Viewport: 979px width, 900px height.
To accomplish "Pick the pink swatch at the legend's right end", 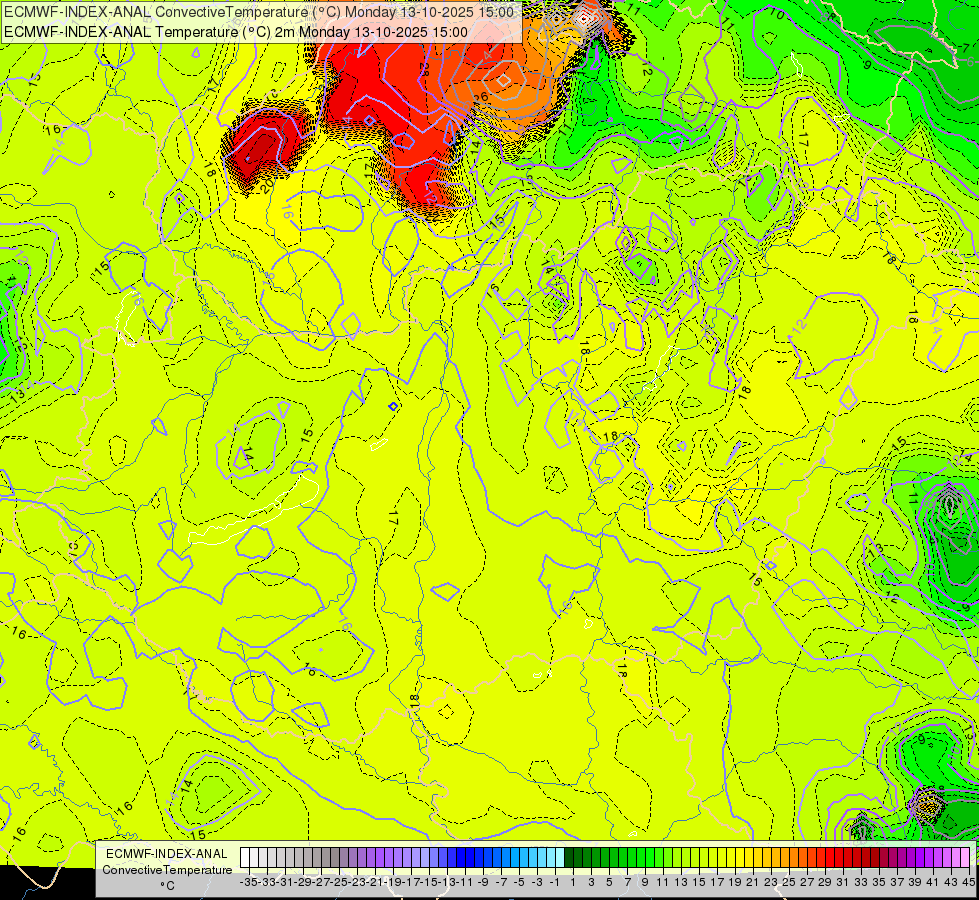I will [x=965, y=858].
